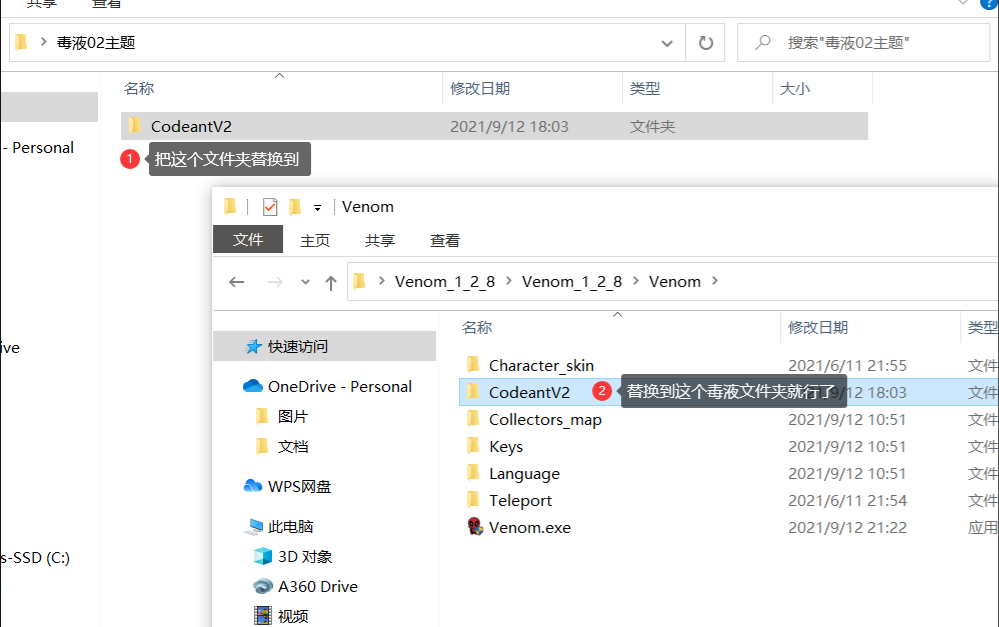Viewport: 999px width, 627px height.
Task: Select Character_skin folder
Action: coord(541,365)
